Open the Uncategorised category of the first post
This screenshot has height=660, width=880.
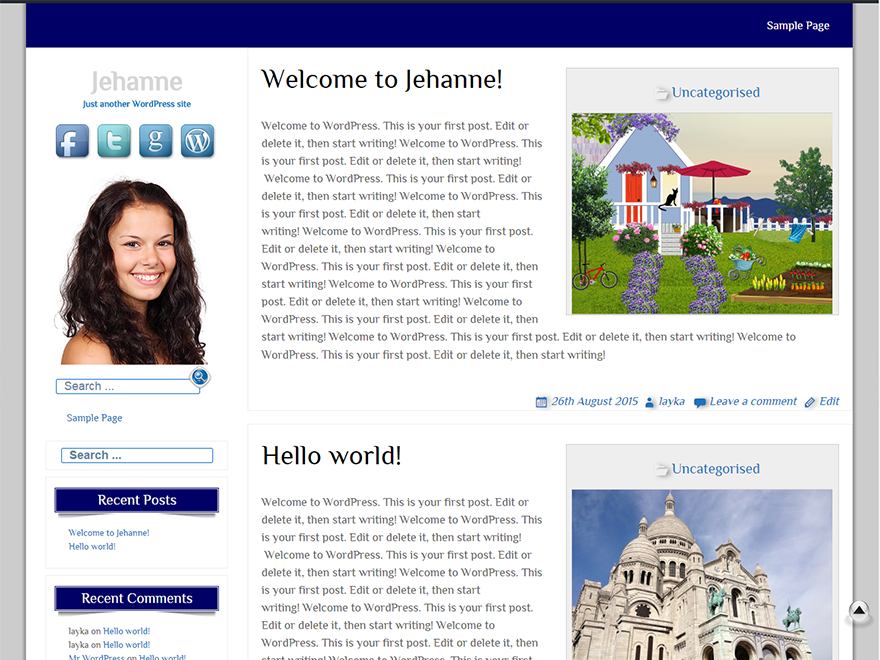pos(716,92)
